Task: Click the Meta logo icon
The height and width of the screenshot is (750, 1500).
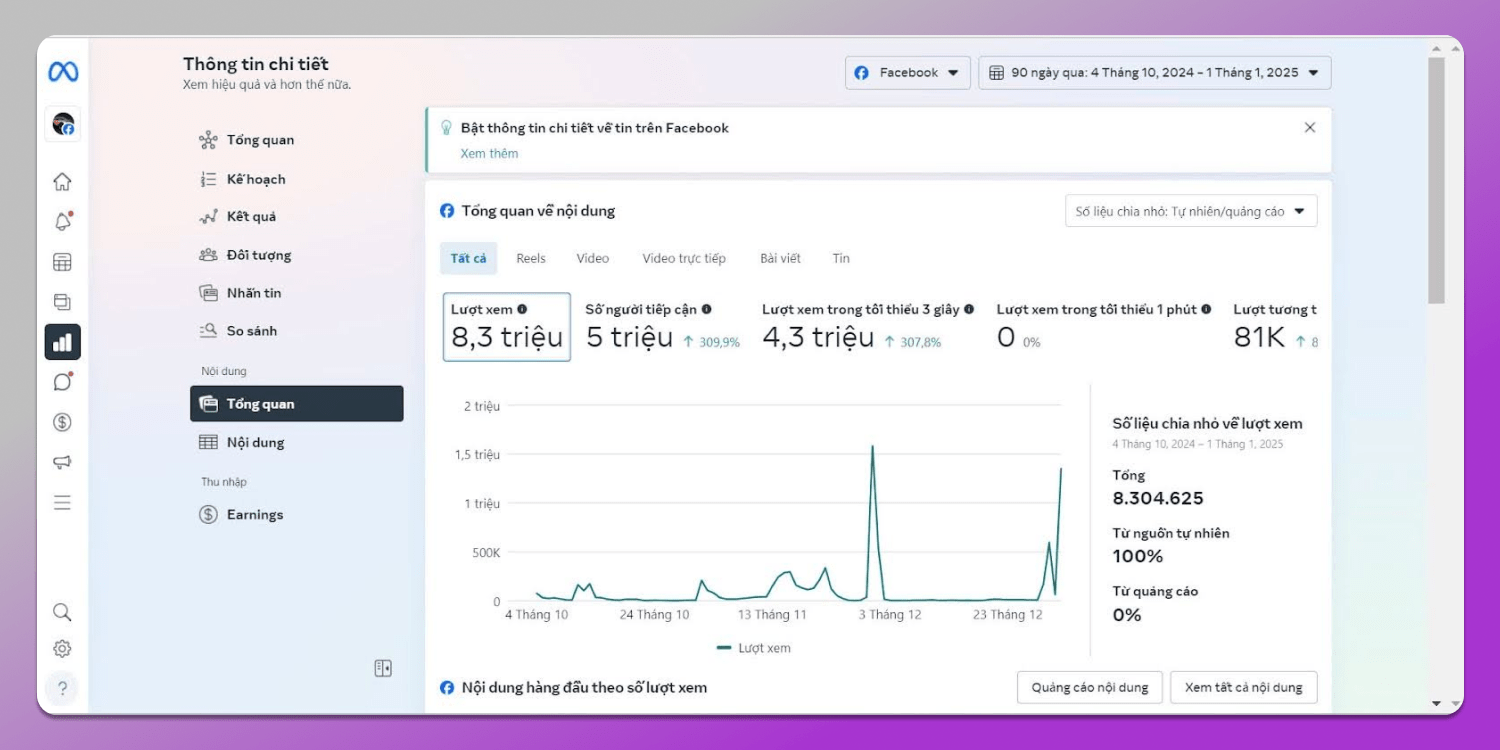Action: 63,72
